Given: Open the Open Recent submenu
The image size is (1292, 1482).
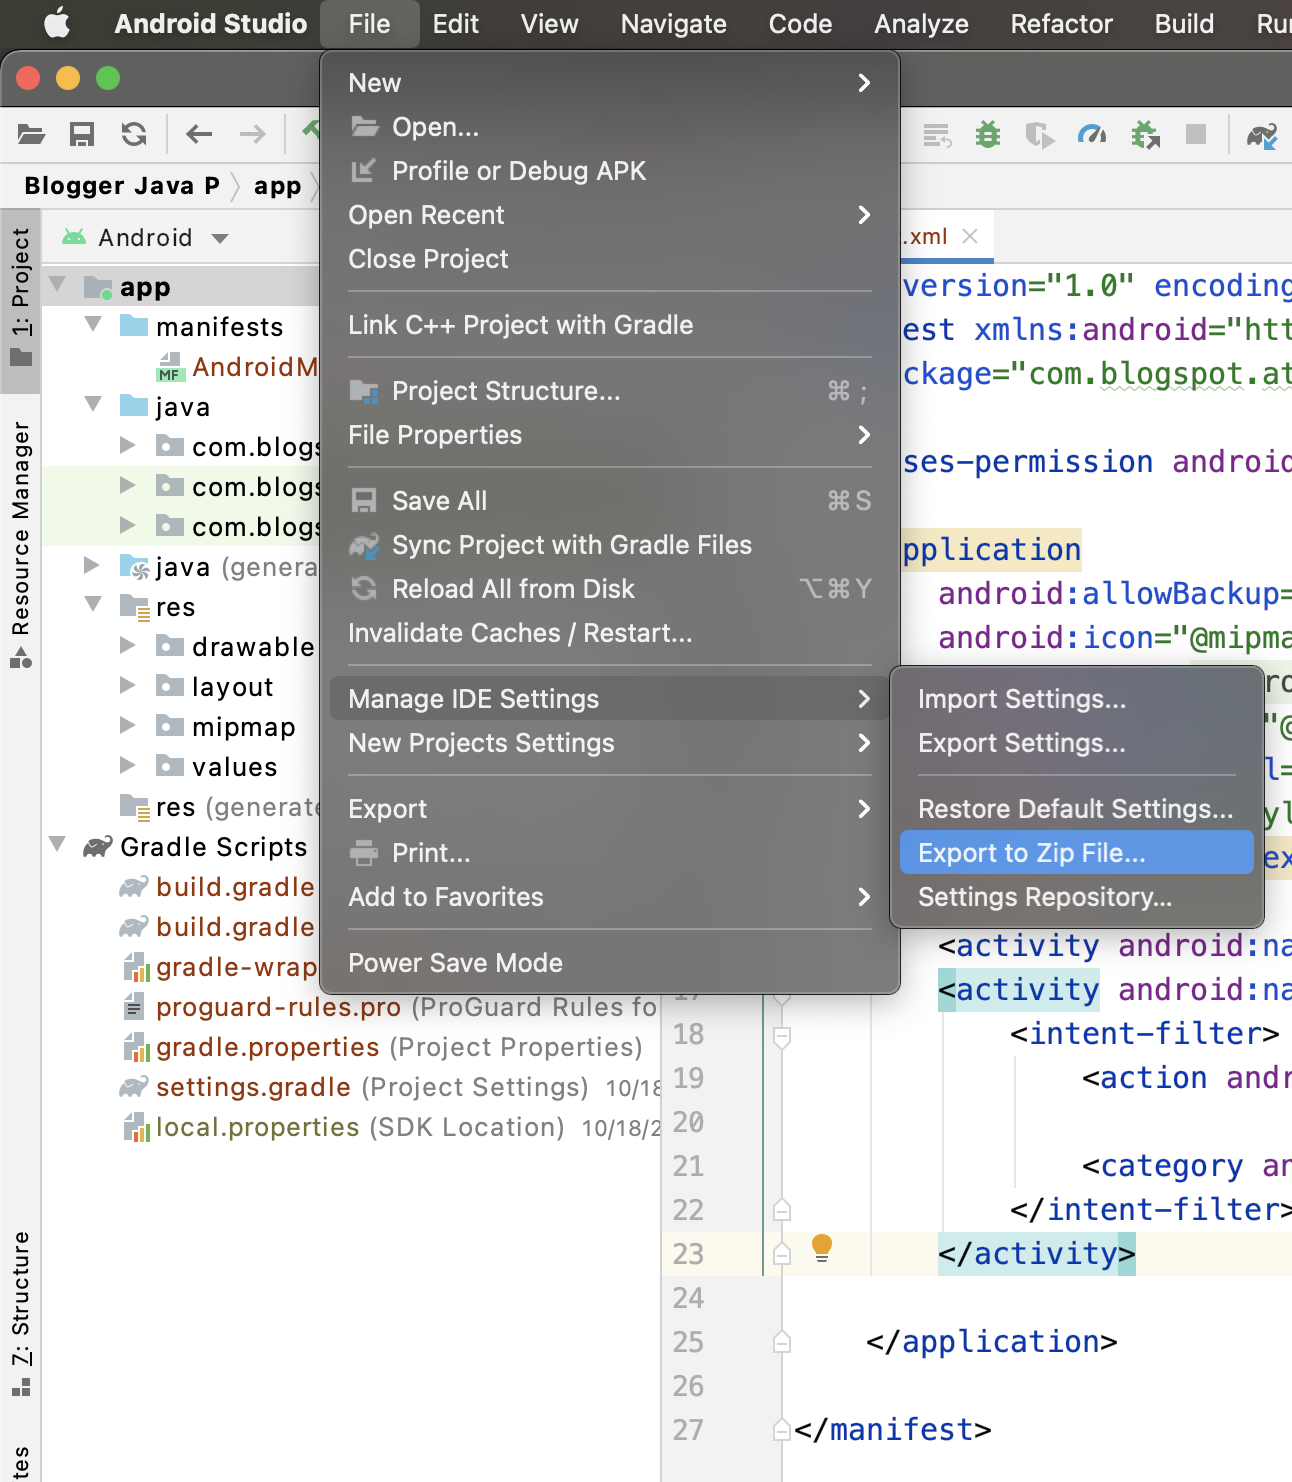Looking at the screenshot, I should point(610,215).
